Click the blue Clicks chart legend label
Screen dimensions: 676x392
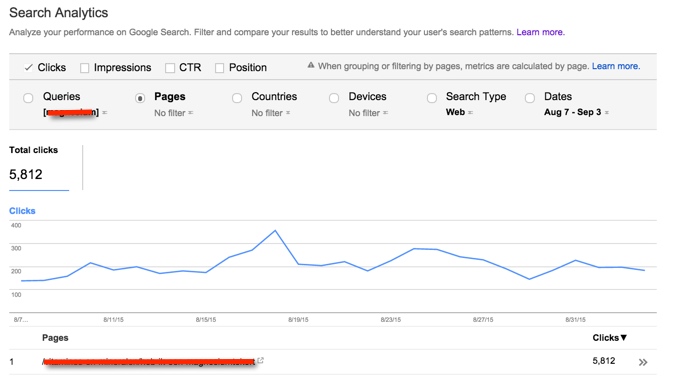click(x=22, y=211)
